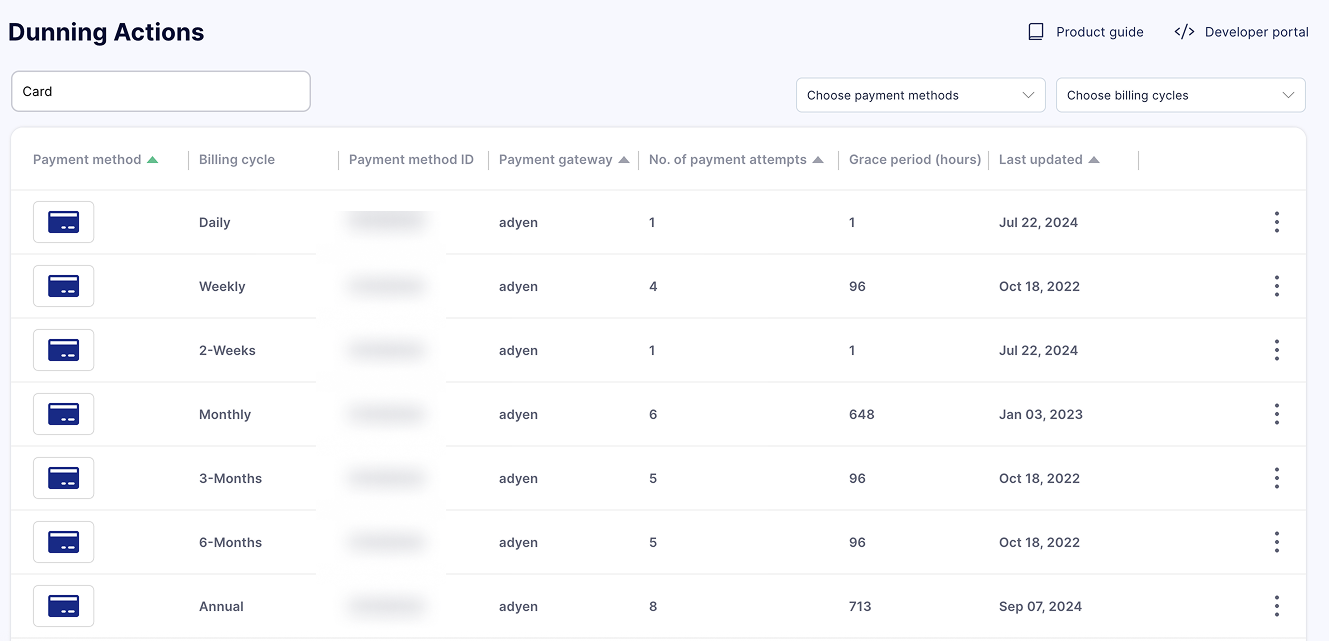Open kebab menu for 6-Months row
1329x641 pixels.
(1277, 542)
